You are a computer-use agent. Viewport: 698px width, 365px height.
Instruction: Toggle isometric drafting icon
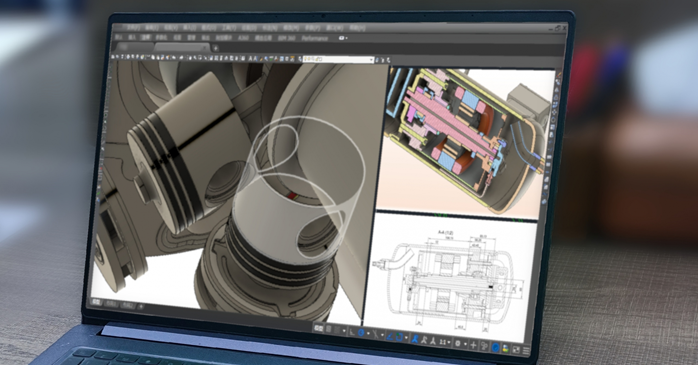point(375,334)
